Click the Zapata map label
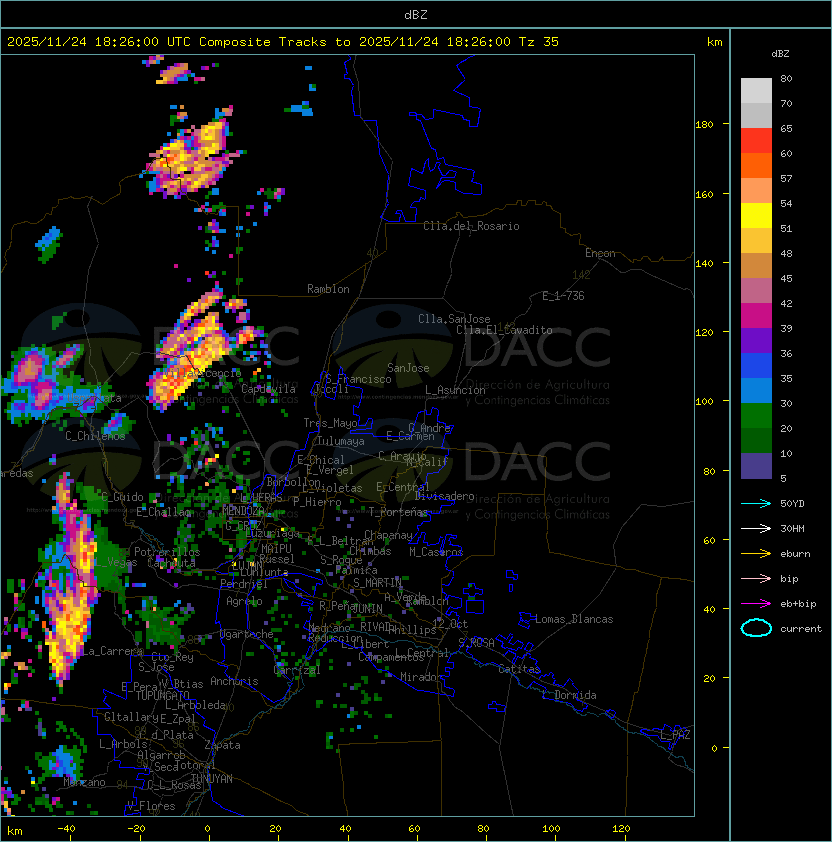Image resolution: width=832 pixels, height=842 pixels. [222, 745]
